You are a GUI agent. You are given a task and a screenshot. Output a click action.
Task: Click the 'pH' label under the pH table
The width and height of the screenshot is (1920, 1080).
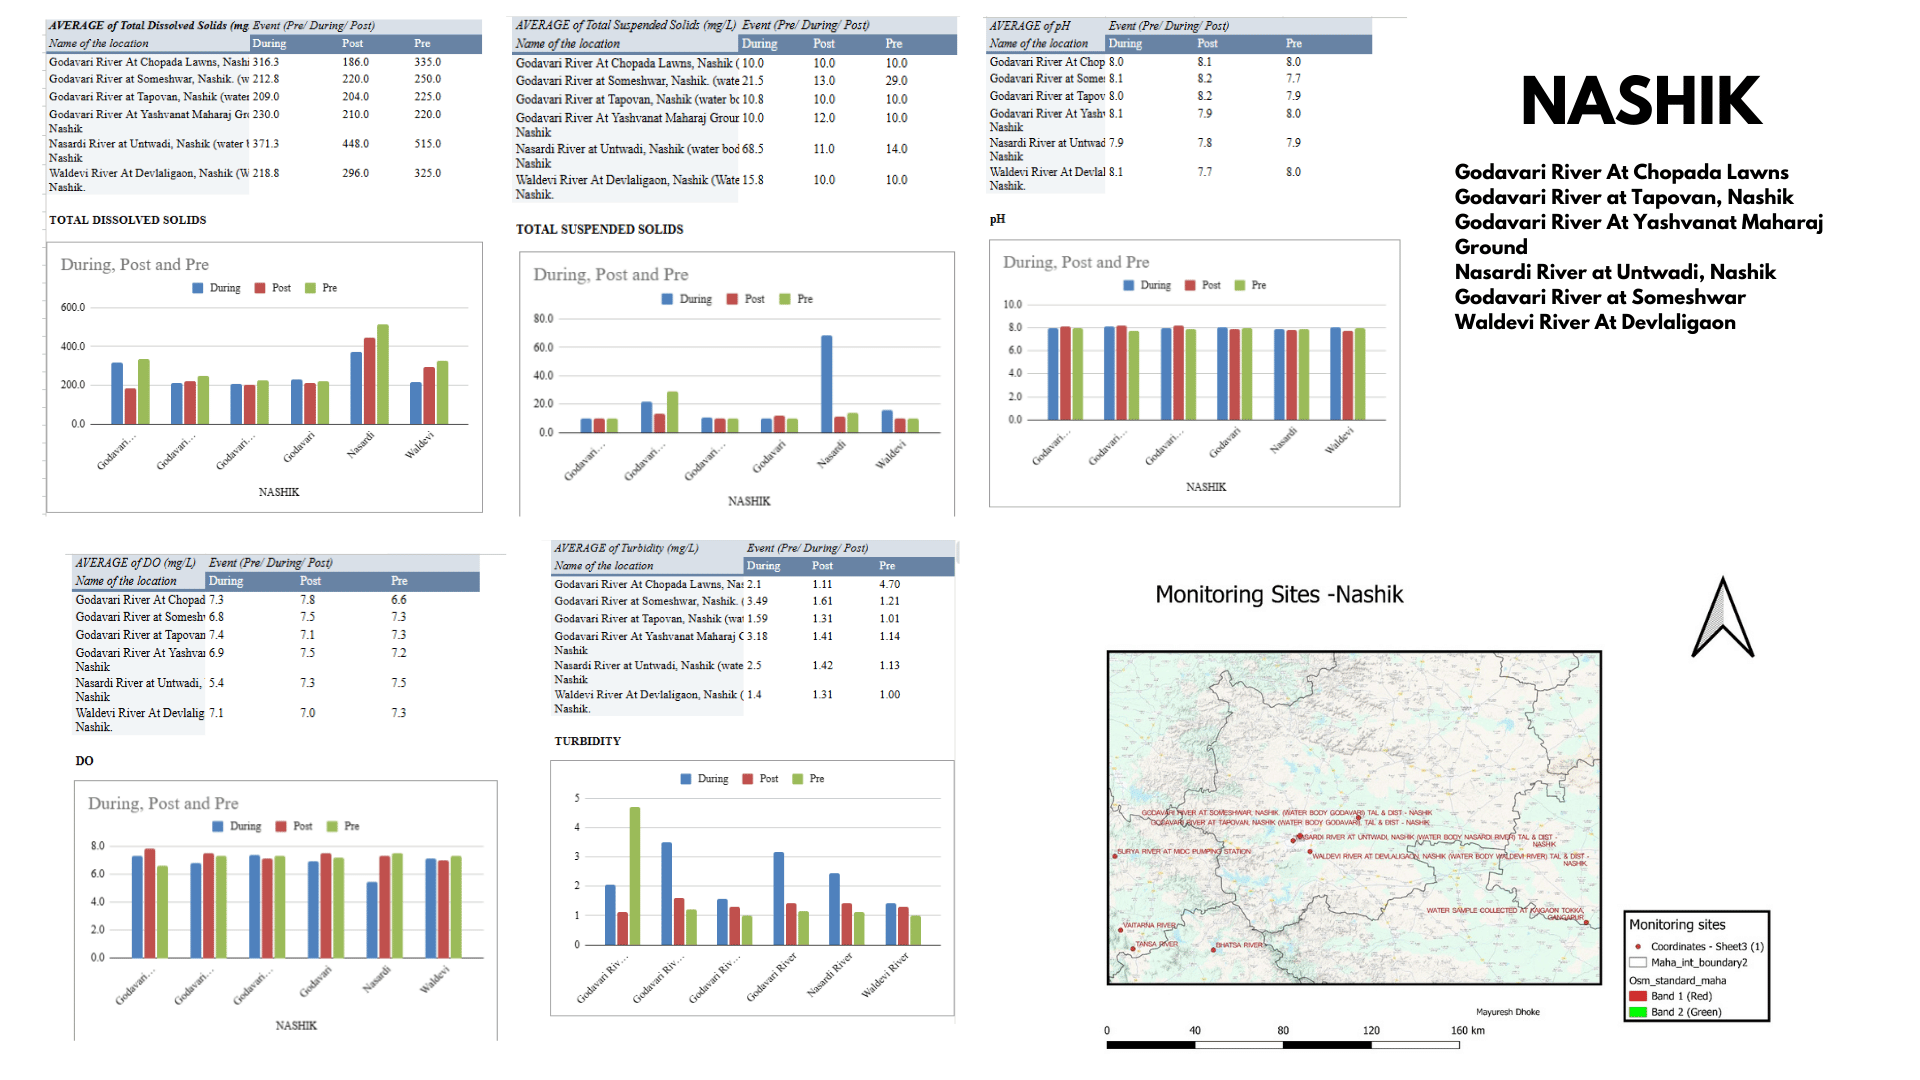coord(998,219)
